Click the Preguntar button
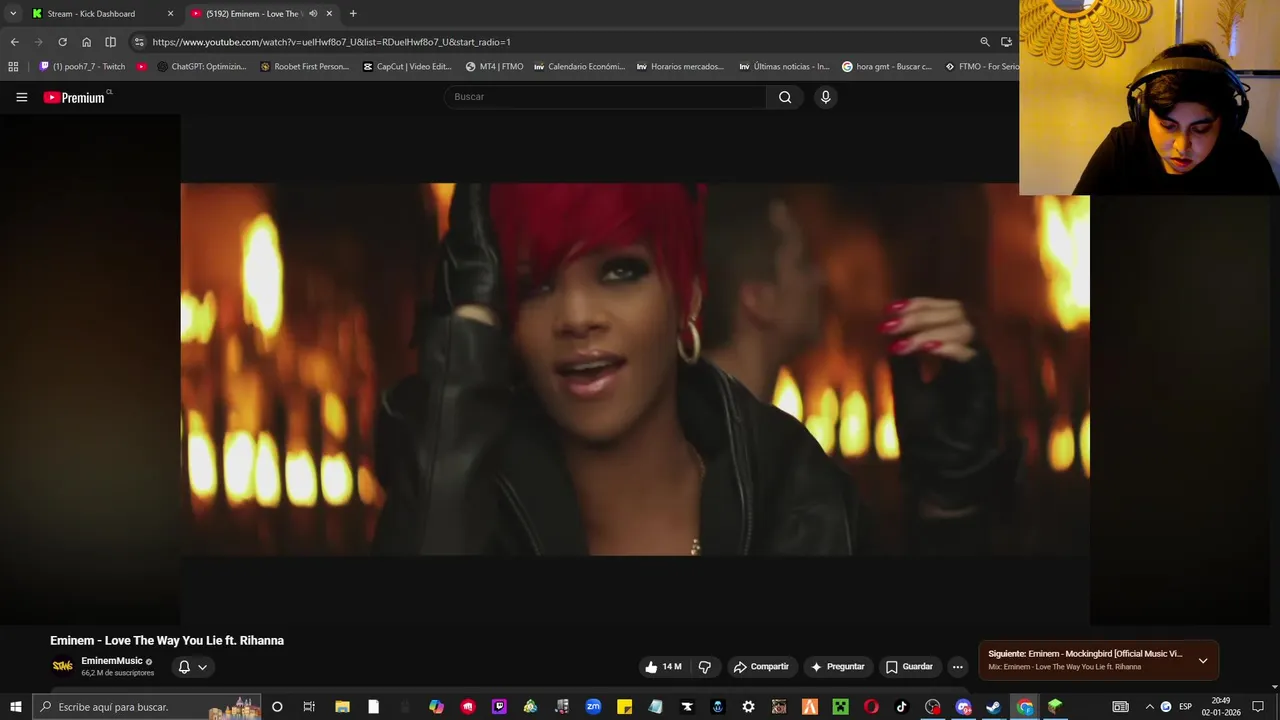 (x=838, y=667)
